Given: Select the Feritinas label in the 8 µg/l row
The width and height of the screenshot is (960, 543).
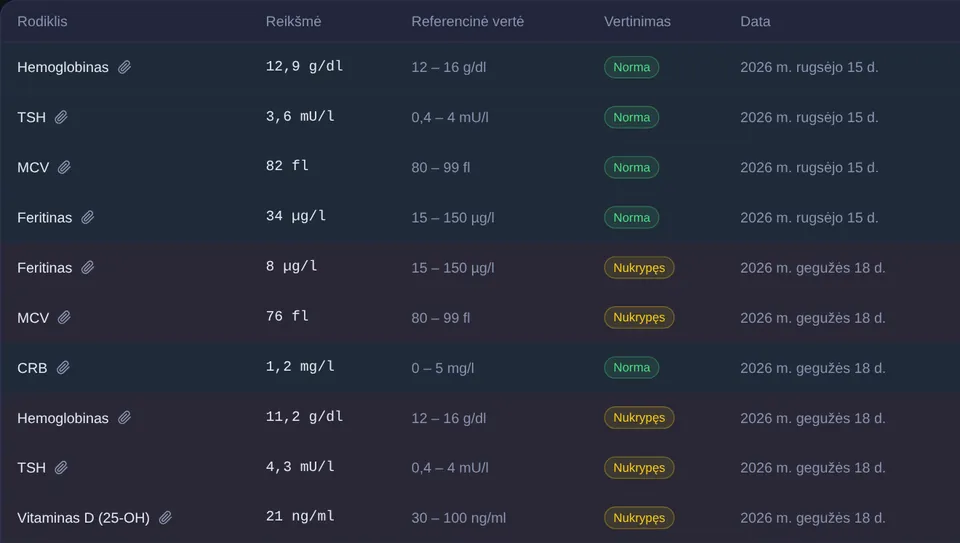Looking at the screenshot, I should 45,268.
